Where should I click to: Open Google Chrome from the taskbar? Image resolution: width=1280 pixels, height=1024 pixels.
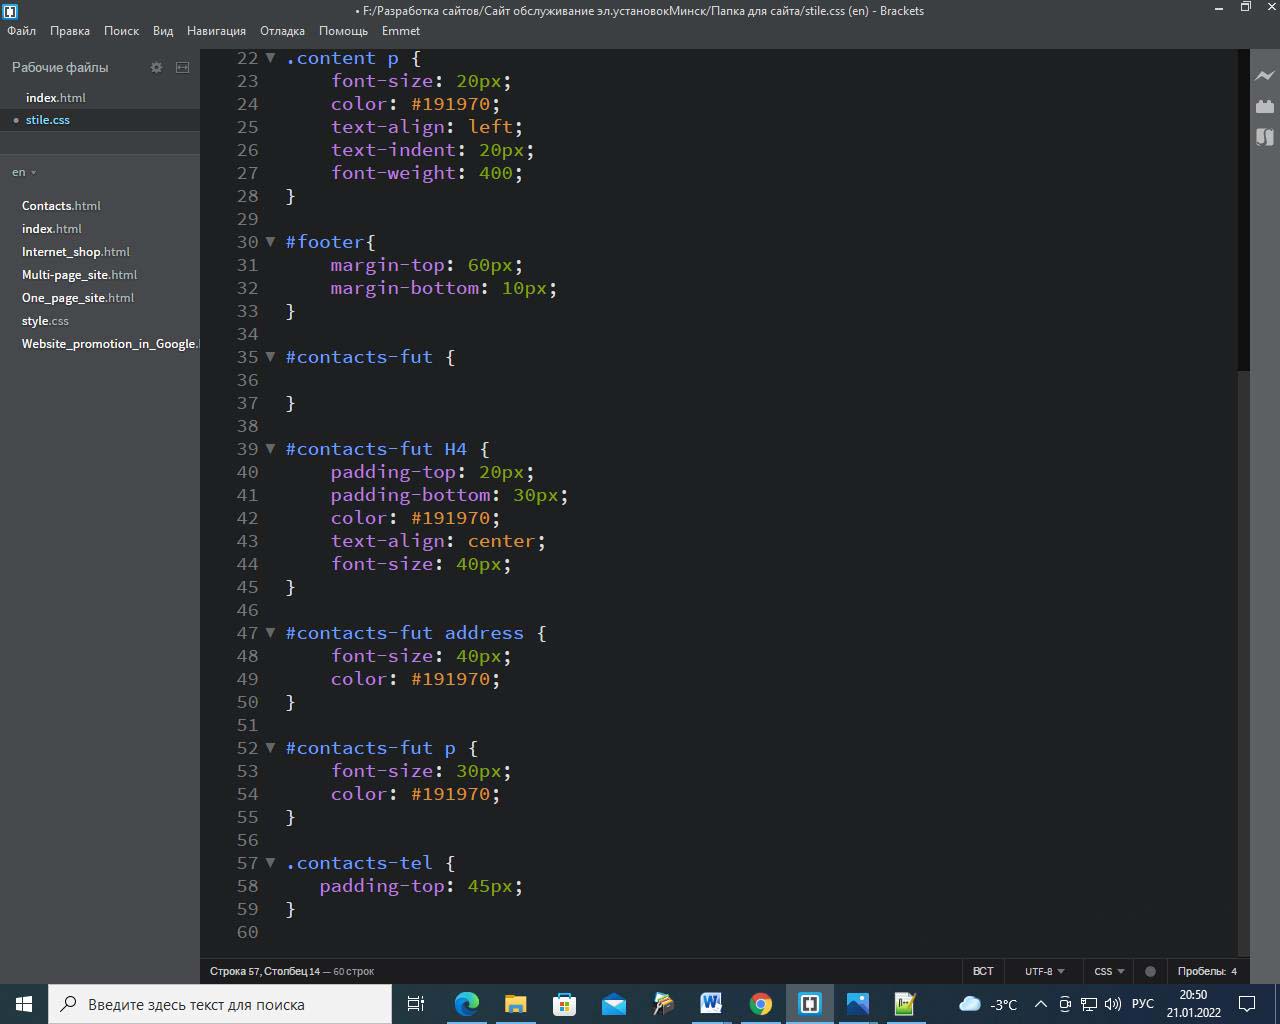(761, 1004)
